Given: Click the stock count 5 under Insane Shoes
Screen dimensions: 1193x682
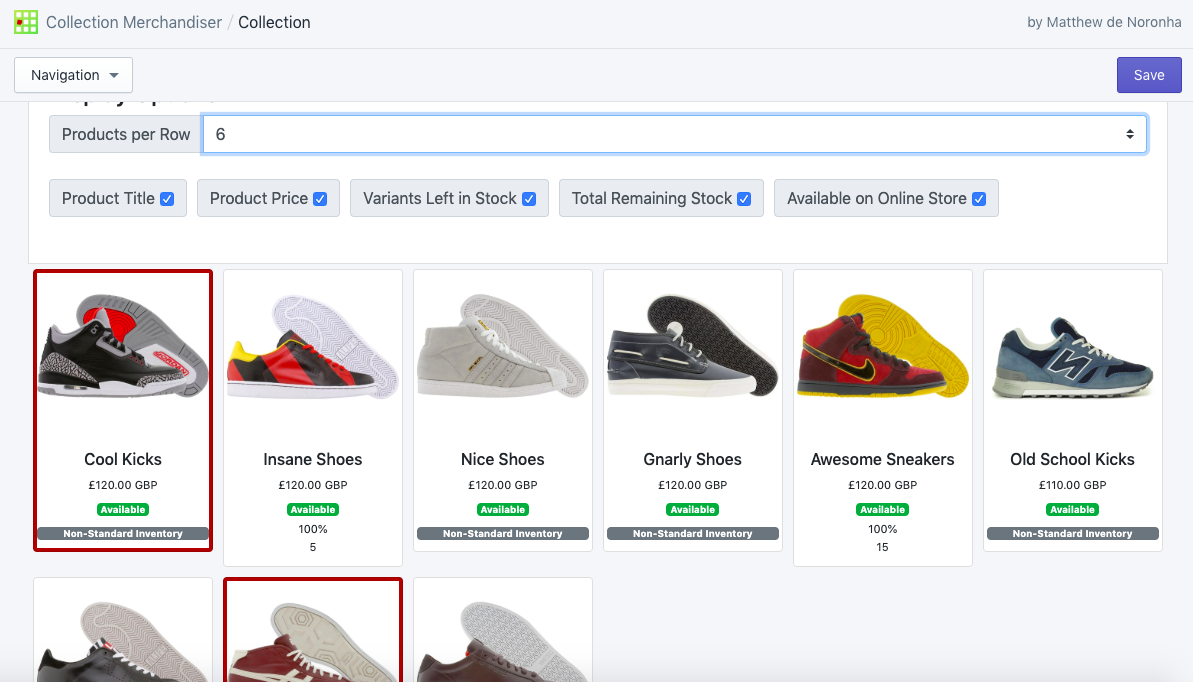Looking at the screenshot, I should 313,547.
